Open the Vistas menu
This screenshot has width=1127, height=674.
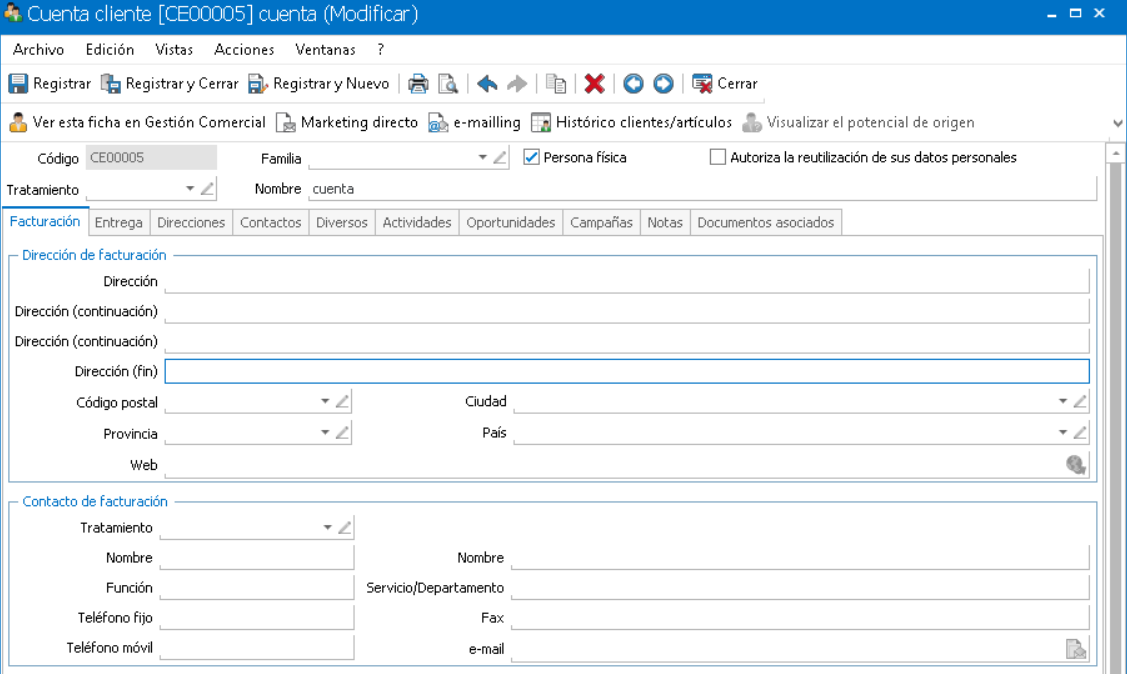[x=174, y=50]
